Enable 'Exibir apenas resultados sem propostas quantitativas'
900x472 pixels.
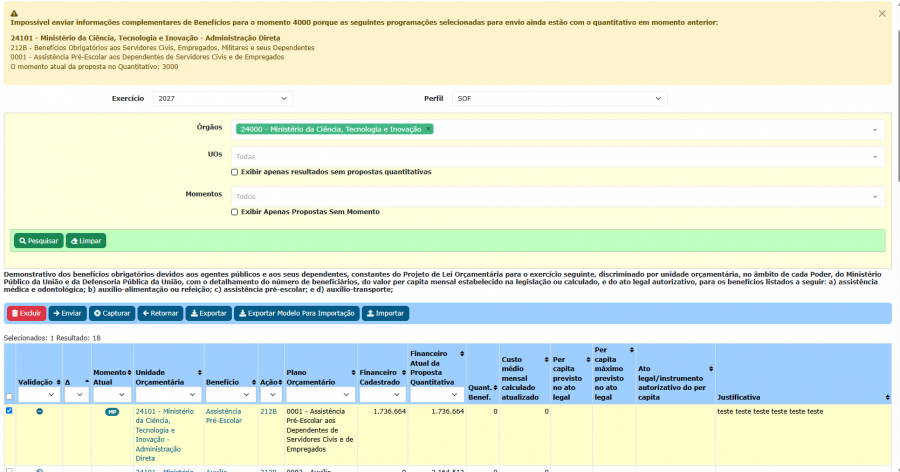[234, 172]
